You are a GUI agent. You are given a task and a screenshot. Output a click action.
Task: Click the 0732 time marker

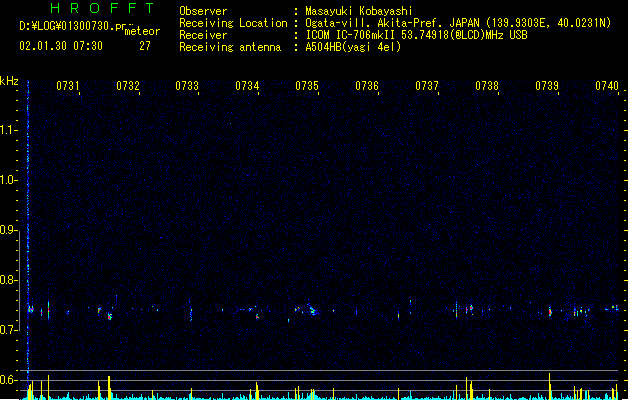coord(128,86)
